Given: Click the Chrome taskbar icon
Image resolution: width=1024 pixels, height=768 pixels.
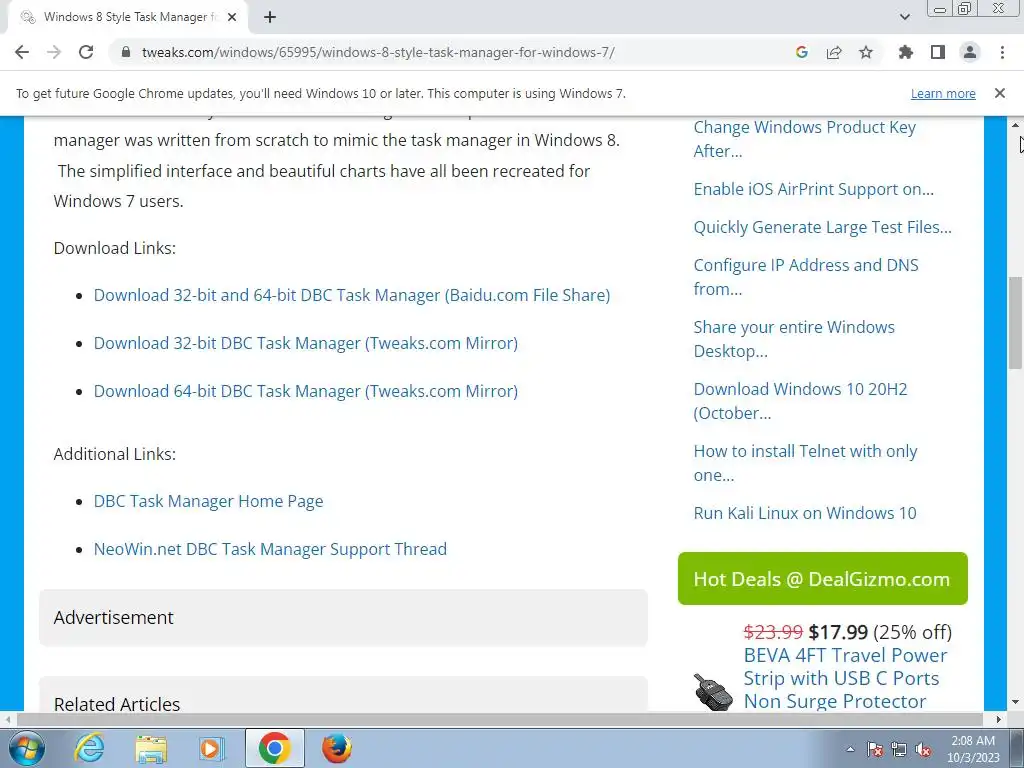Looking at the screenshot, I should click(274, 748).
